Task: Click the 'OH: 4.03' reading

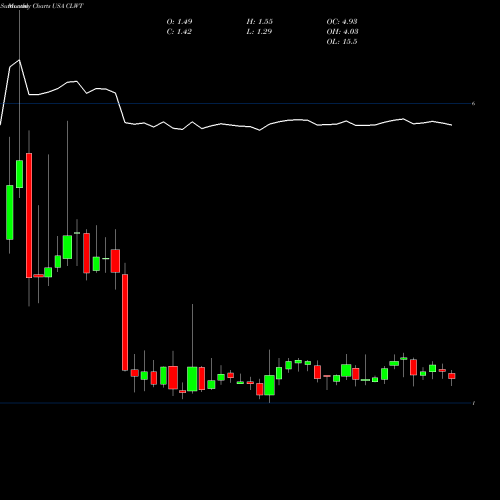Action: point(342,32)
